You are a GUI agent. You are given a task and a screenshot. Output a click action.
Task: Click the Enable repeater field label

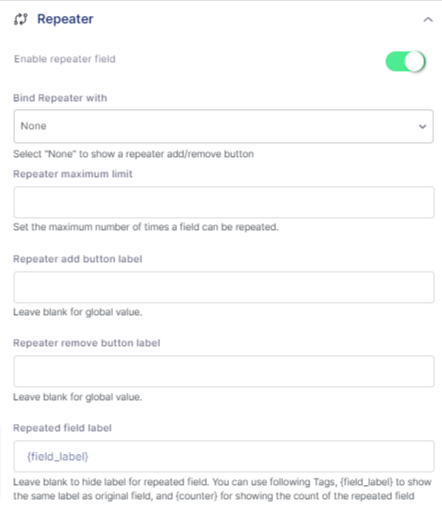click(65, 59)
